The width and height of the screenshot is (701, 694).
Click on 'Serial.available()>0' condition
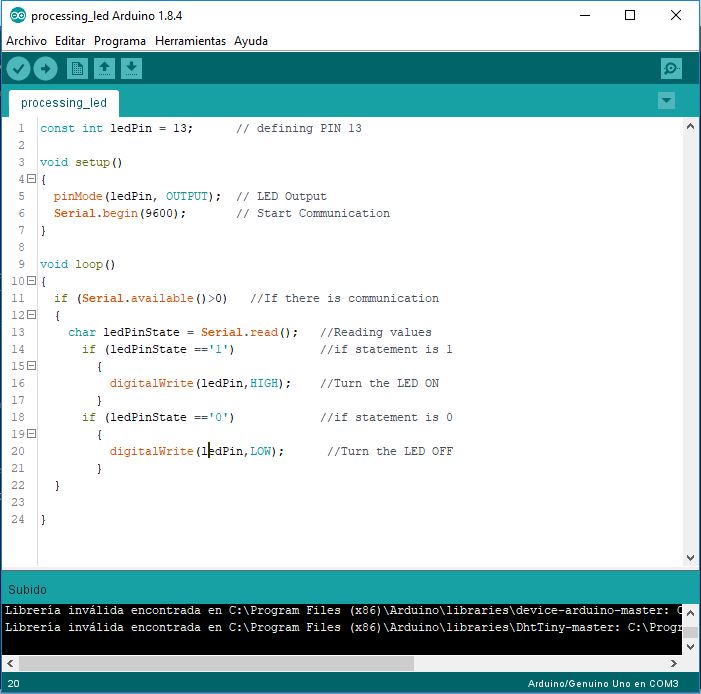151,298
